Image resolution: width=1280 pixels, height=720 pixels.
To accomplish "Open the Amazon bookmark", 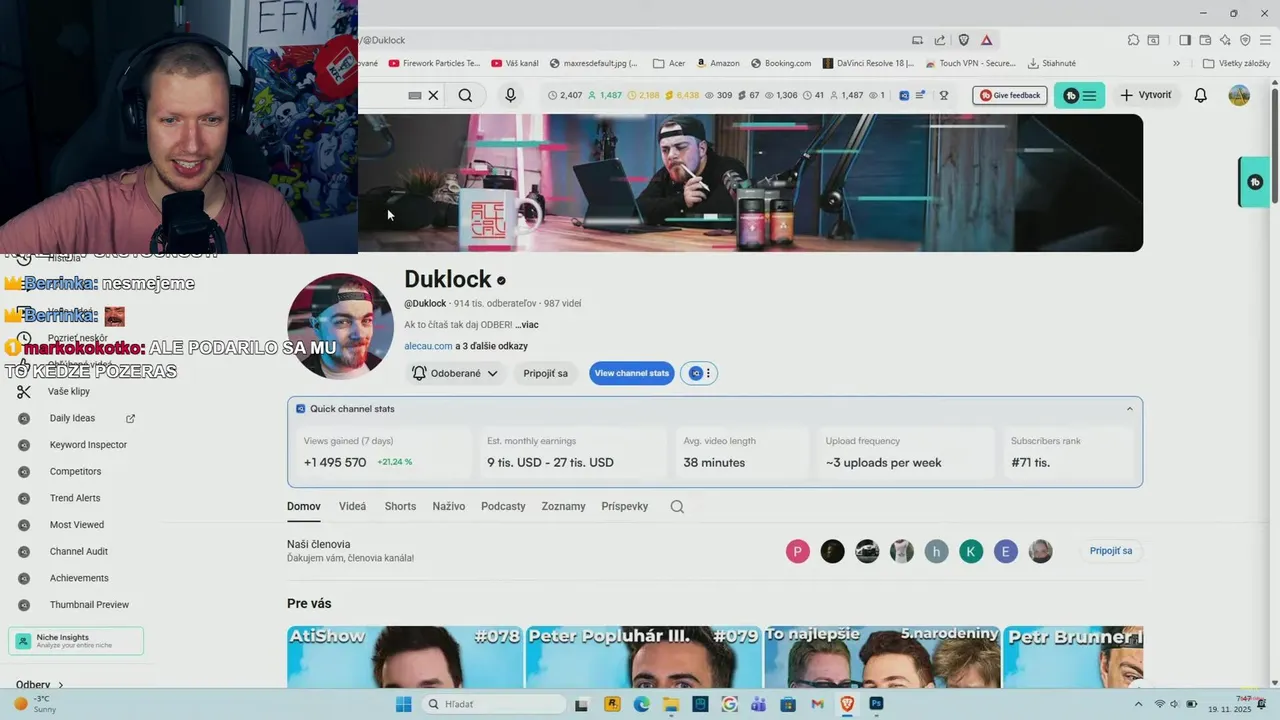I will (718, 63).
